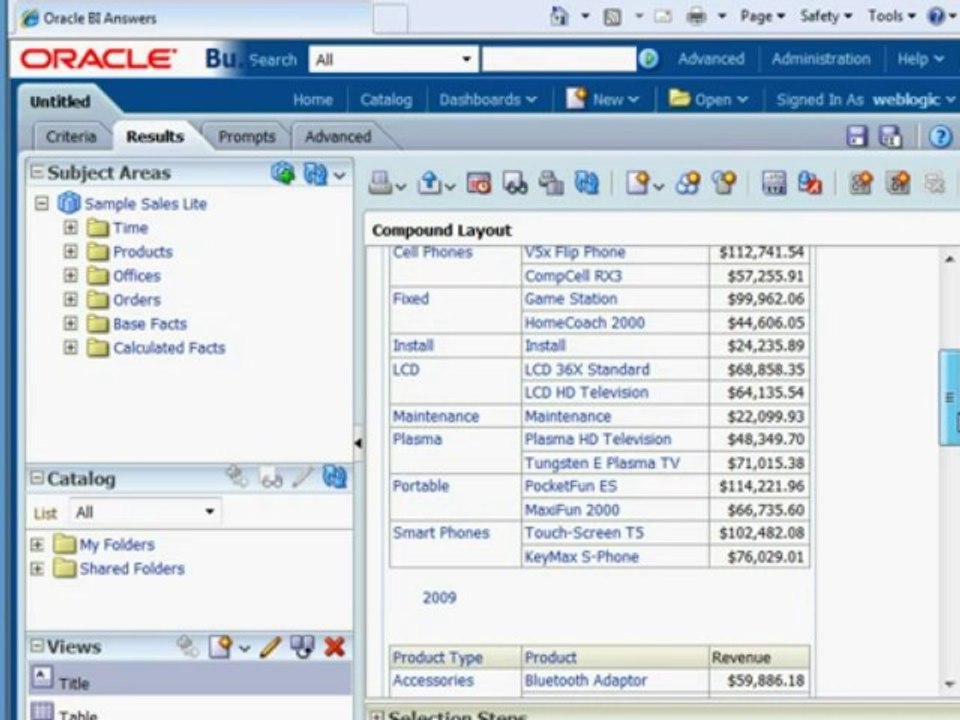Click the export analysis toolbar icon
Viewport: 960px width, 720px height.
(430, 182)
